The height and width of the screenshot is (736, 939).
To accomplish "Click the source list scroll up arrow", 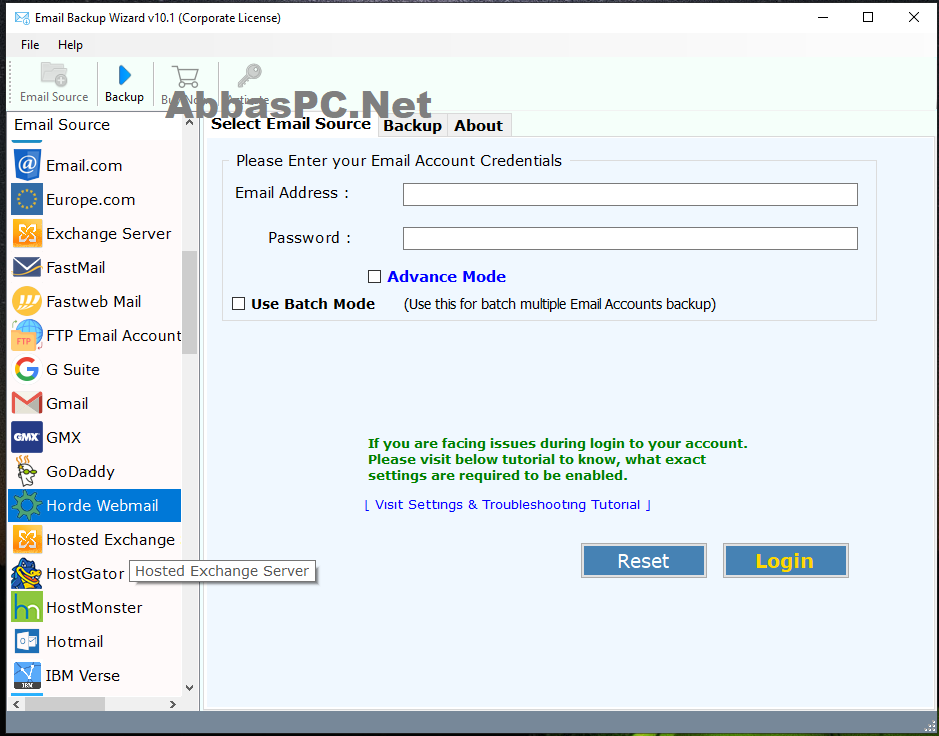I will pyautogui.click(x=189, y=123).
